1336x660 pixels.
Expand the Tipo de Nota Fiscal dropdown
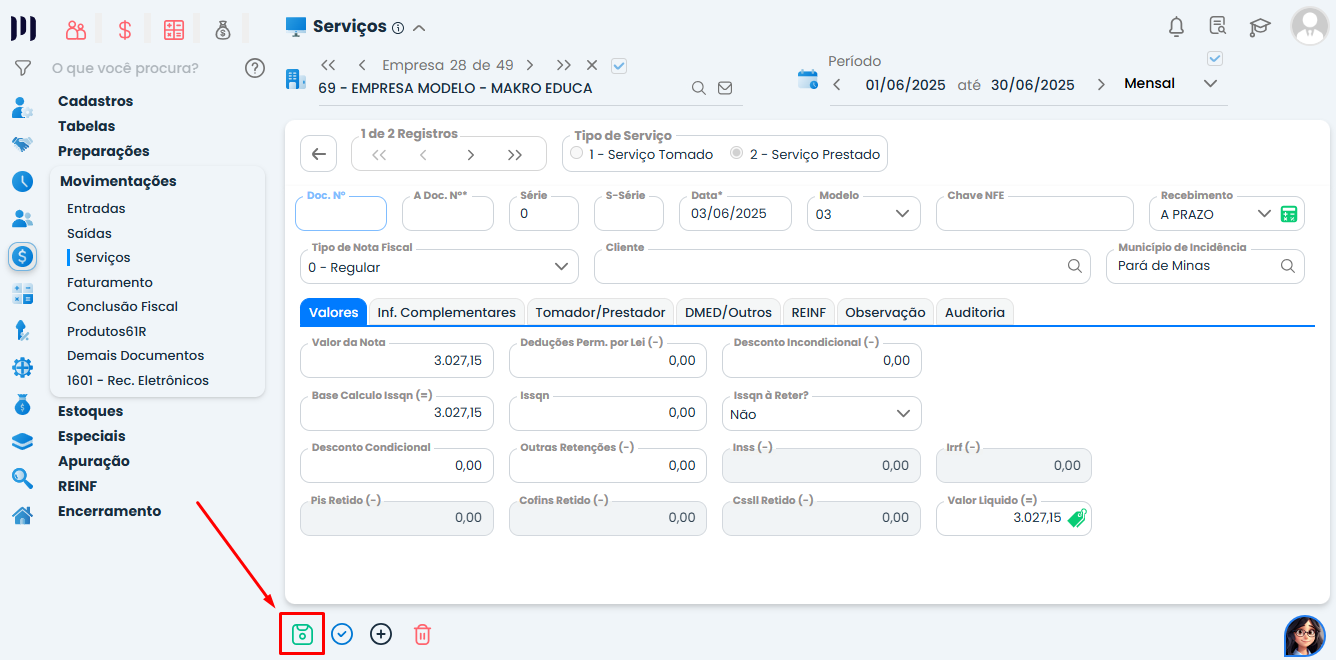439,267
